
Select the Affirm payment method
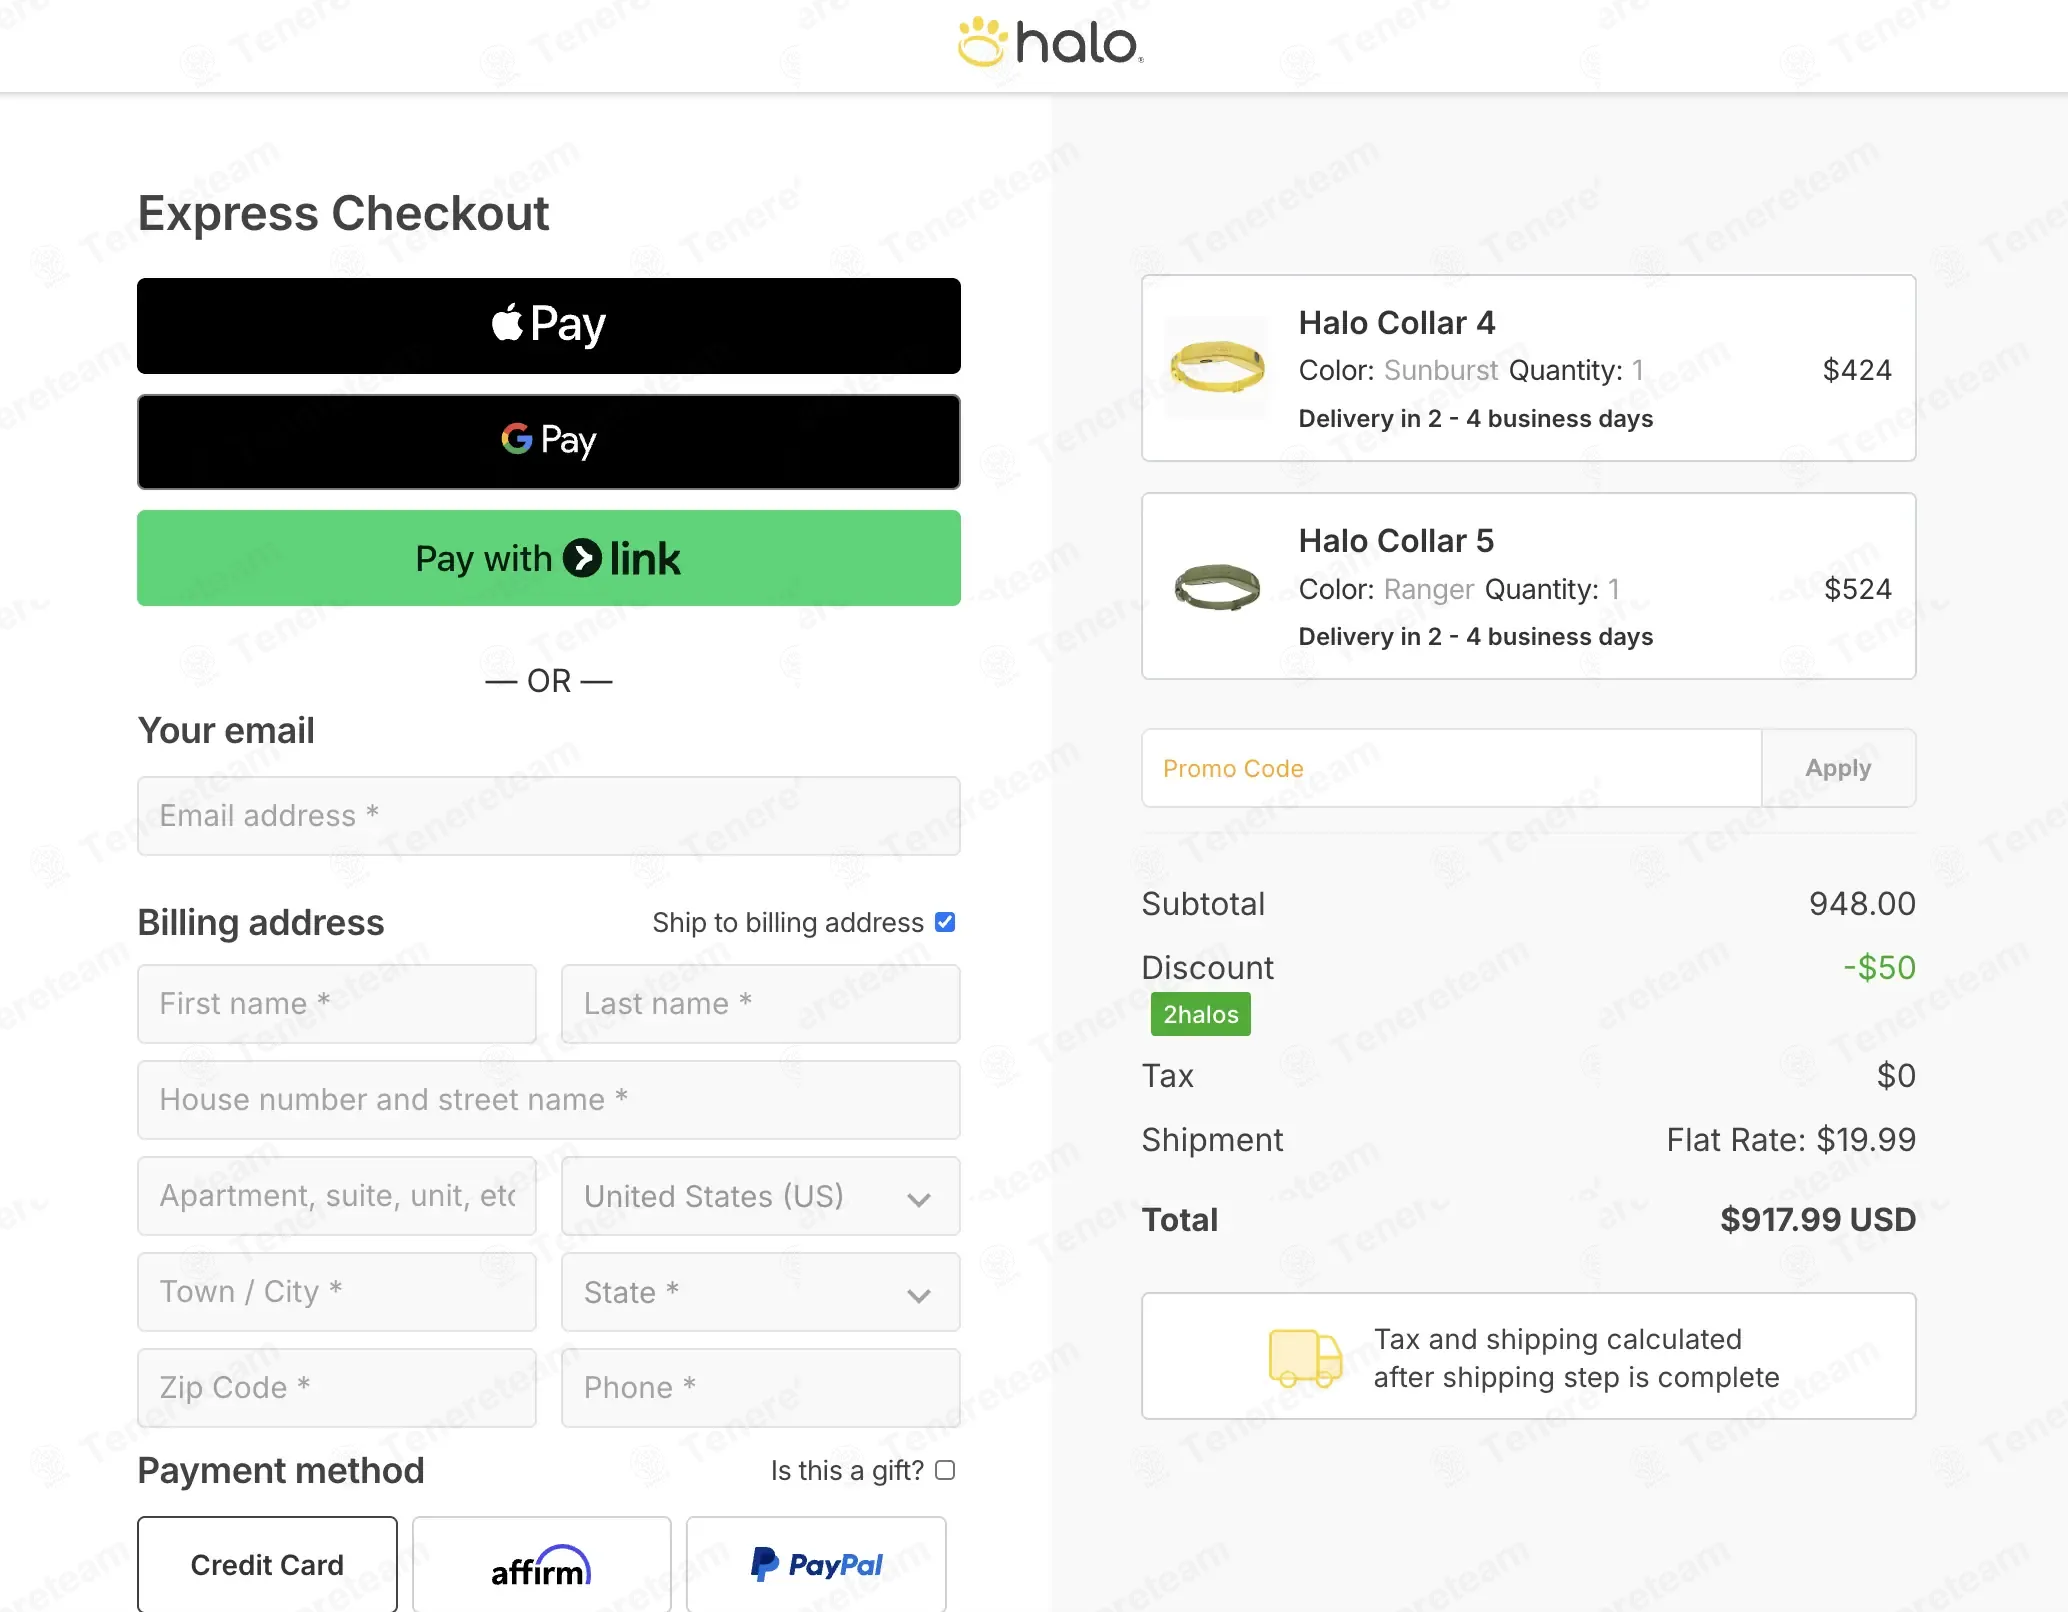point(541,1565)
